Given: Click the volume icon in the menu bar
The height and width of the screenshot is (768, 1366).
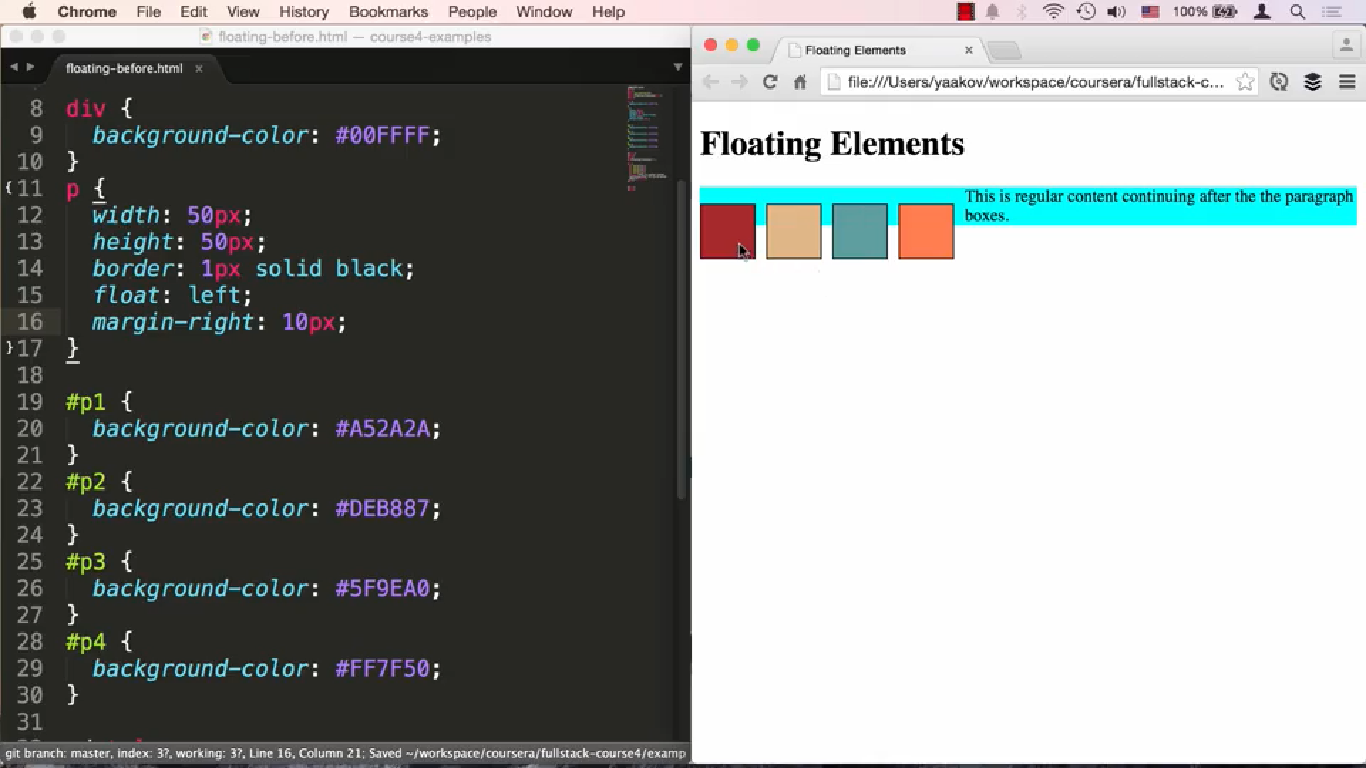Looking at the screenshot, I should (x=1116, y=12).
